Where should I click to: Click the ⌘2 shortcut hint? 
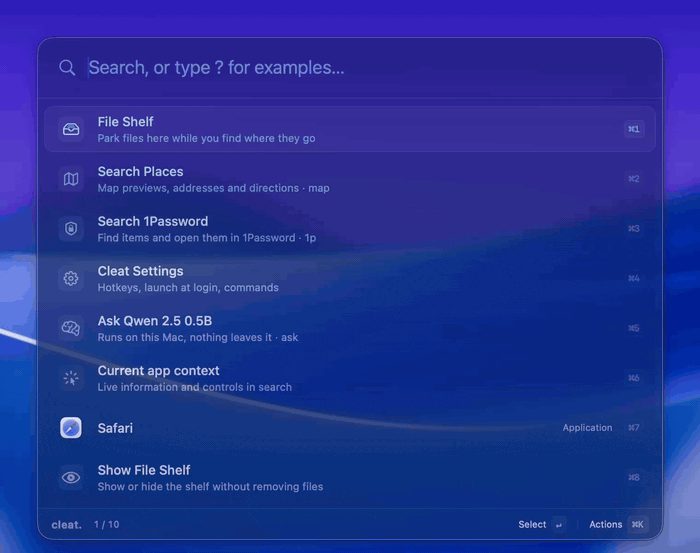634,179
